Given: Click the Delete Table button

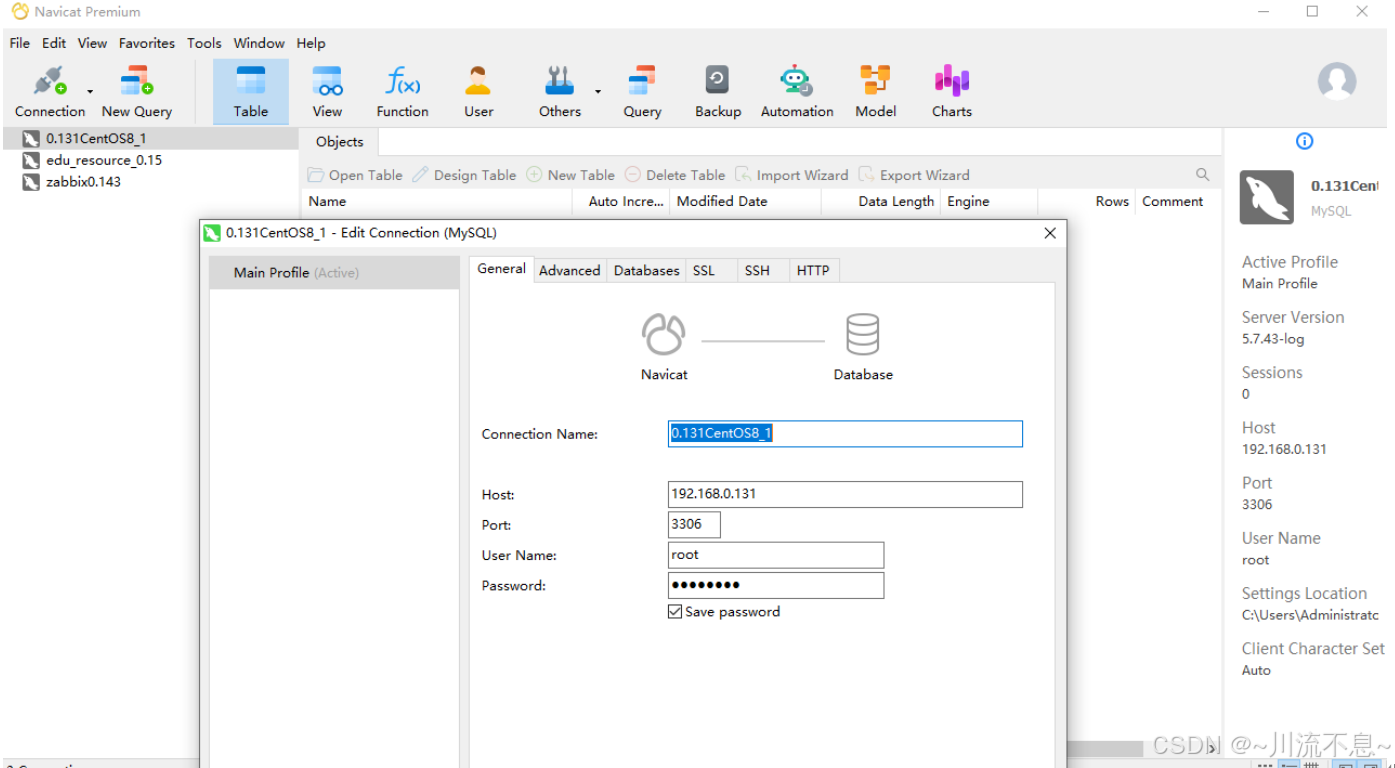Looking at the screenshot, I should pos(675,175).
